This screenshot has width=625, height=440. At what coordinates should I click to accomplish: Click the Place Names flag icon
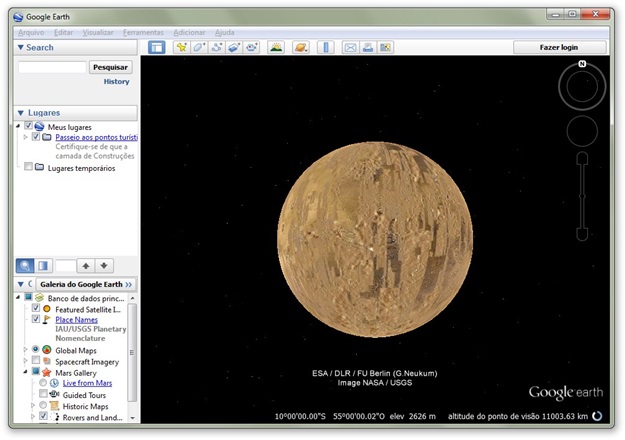47,319
